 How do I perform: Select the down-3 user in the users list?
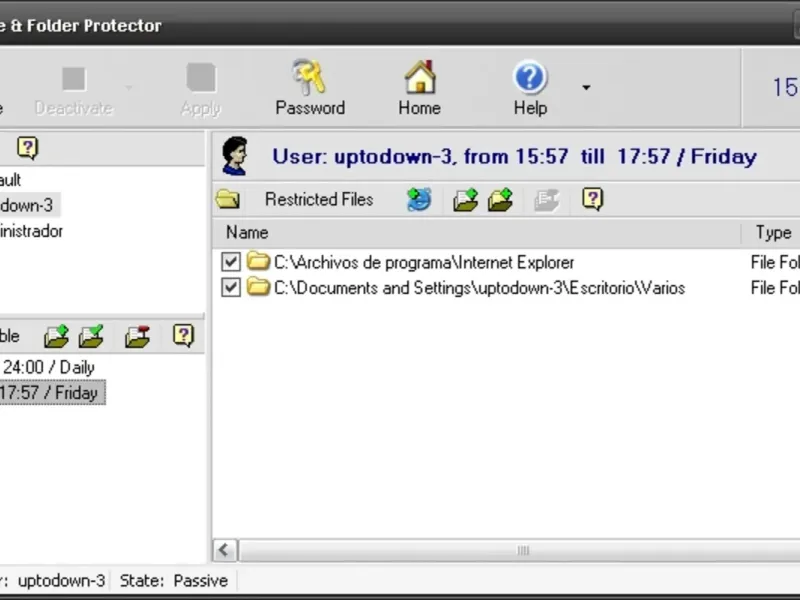coord(30,206)
